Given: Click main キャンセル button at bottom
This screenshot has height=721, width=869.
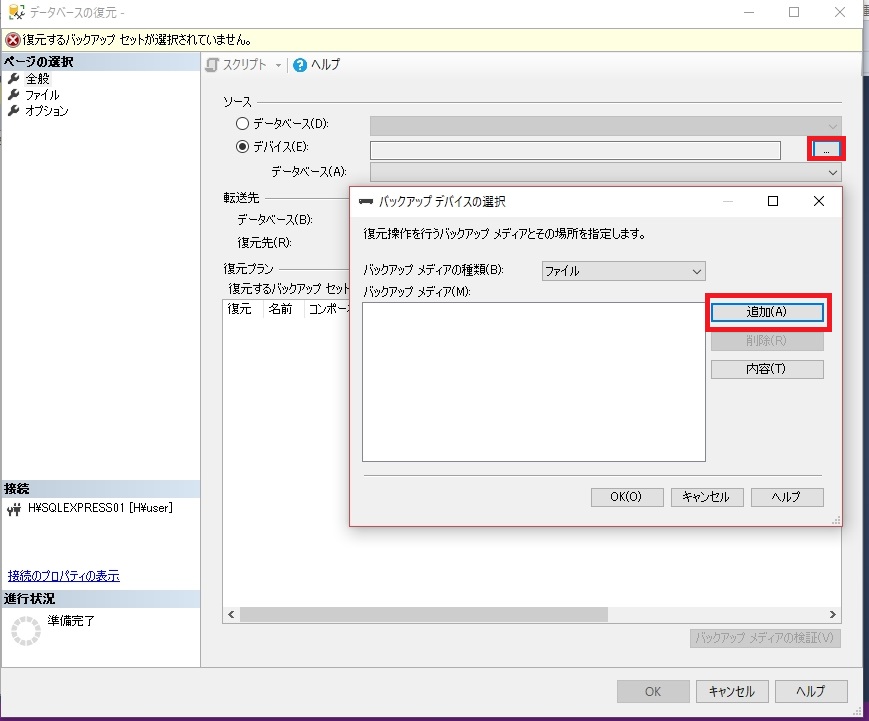Looking at the screenshot, I should pos(732,692).
